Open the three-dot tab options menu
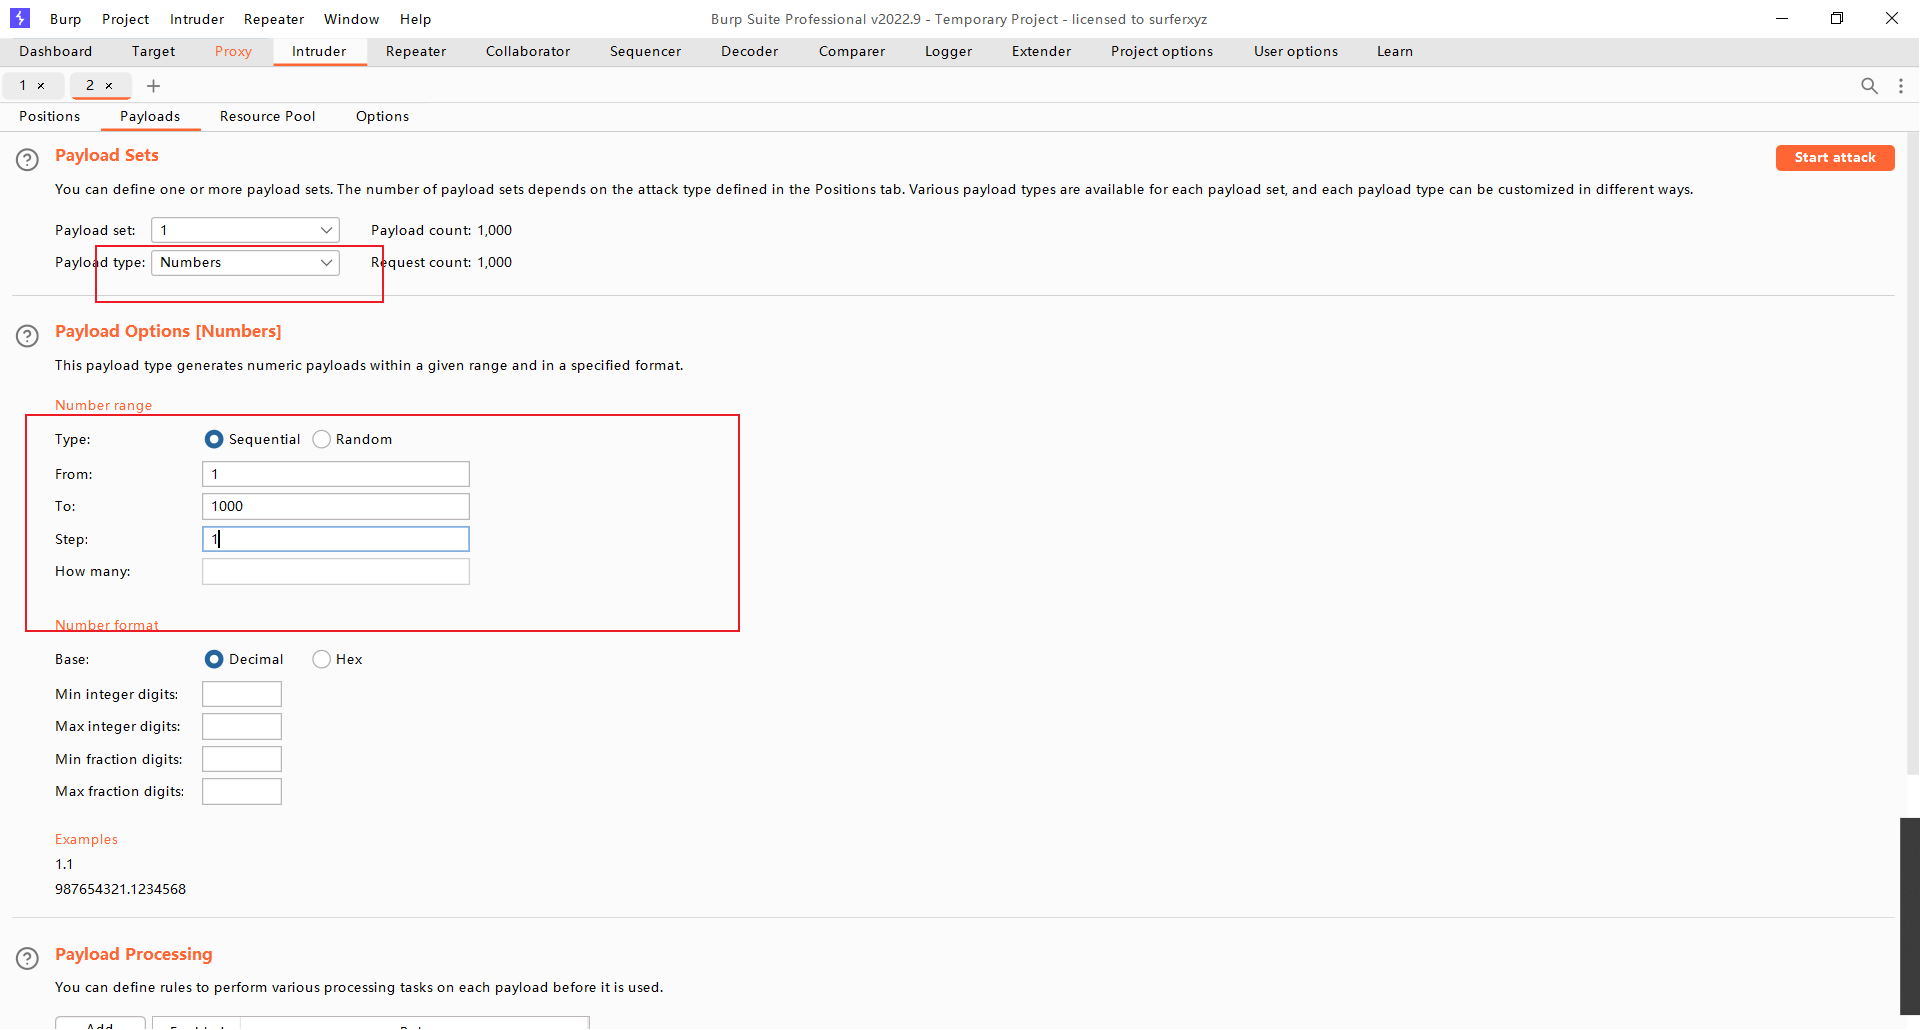This screenshot has height=1030, width=1920. click(1900, 86)
